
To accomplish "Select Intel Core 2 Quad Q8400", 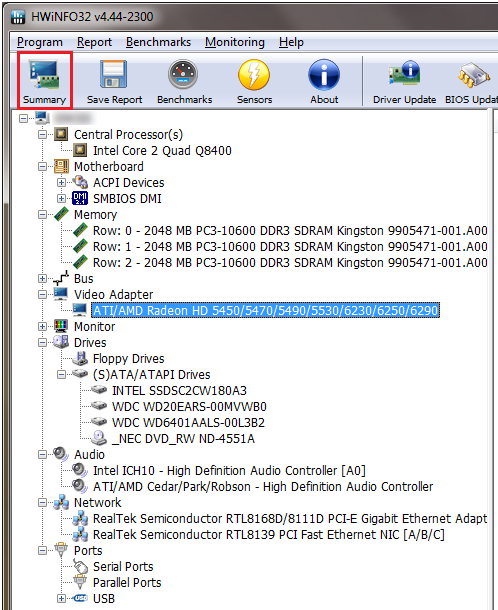I will point(162,151).
